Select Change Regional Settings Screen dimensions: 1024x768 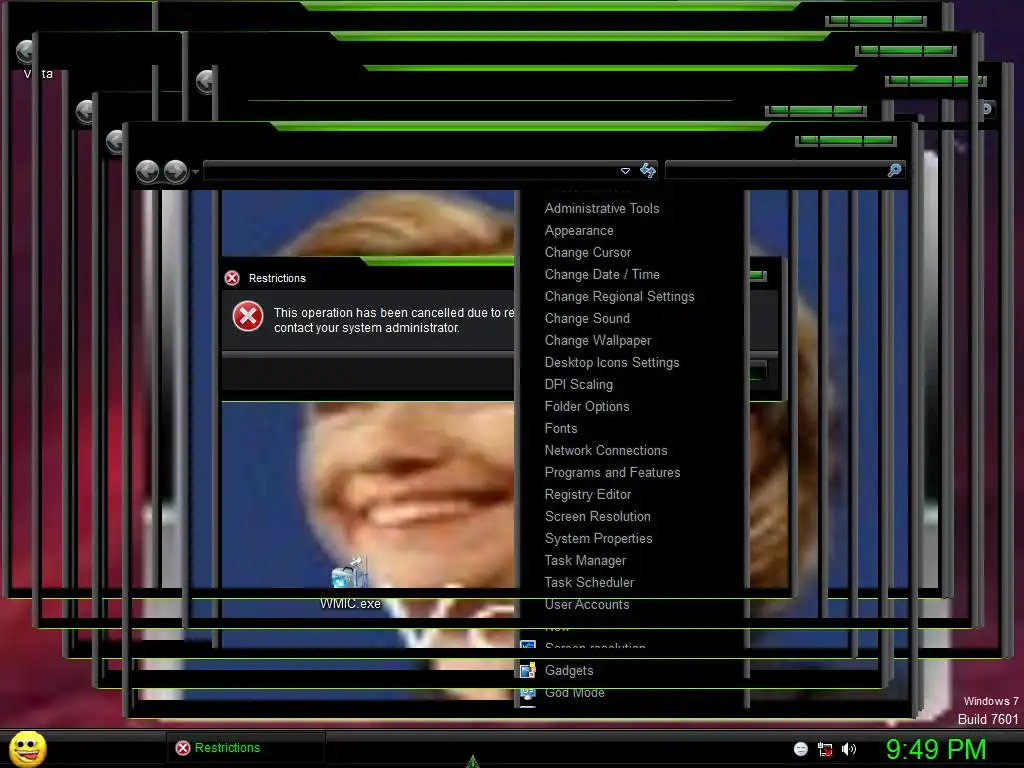[x=619, y=296]
